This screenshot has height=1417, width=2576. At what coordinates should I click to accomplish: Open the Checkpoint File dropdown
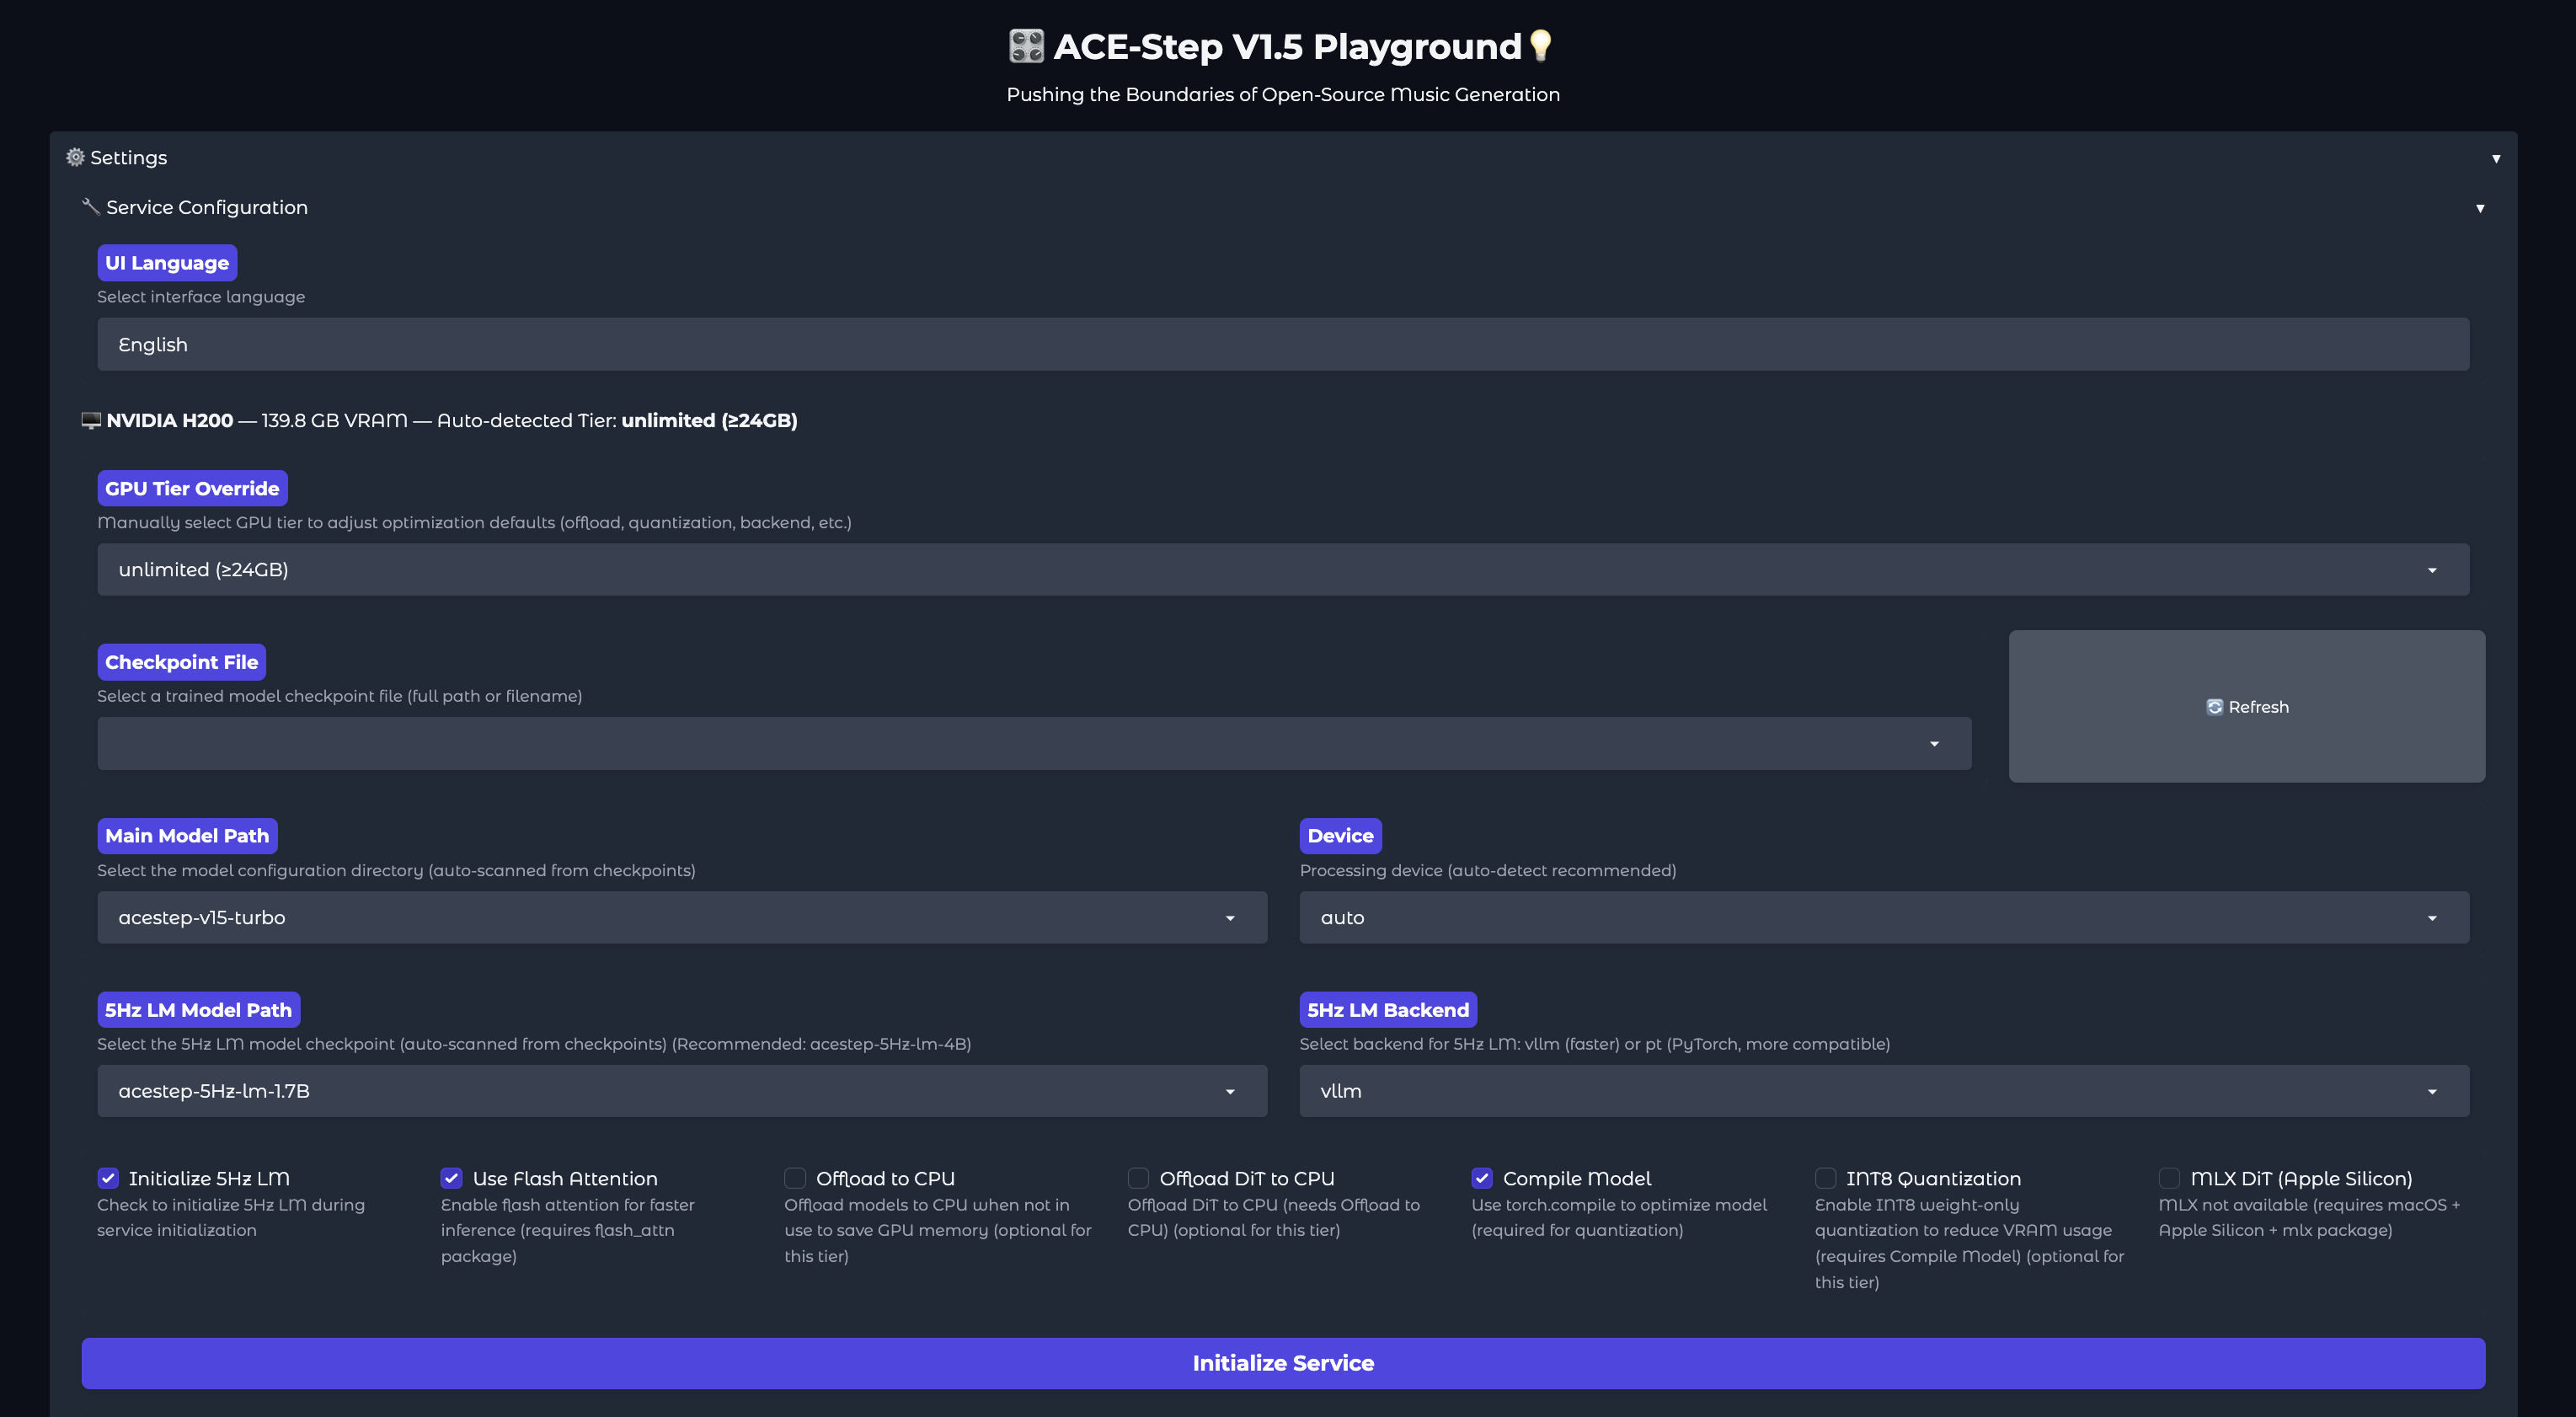tap(1033, 743)
